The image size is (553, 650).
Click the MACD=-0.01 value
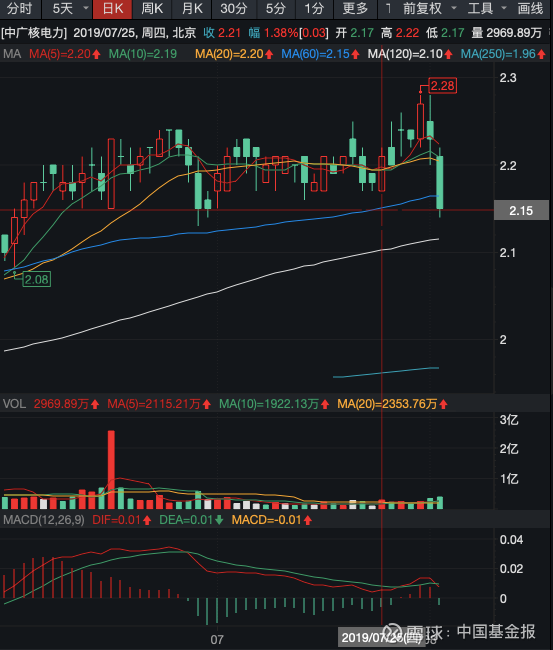pos(272,520)
